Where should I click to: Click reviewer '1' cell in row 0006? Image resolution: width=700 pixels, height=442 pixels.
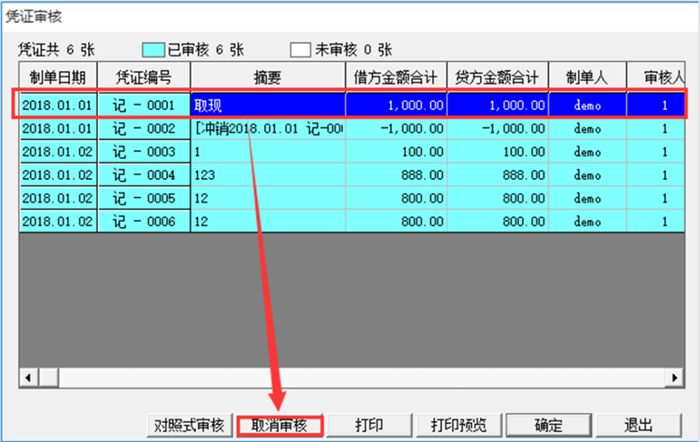click(656, 221)
